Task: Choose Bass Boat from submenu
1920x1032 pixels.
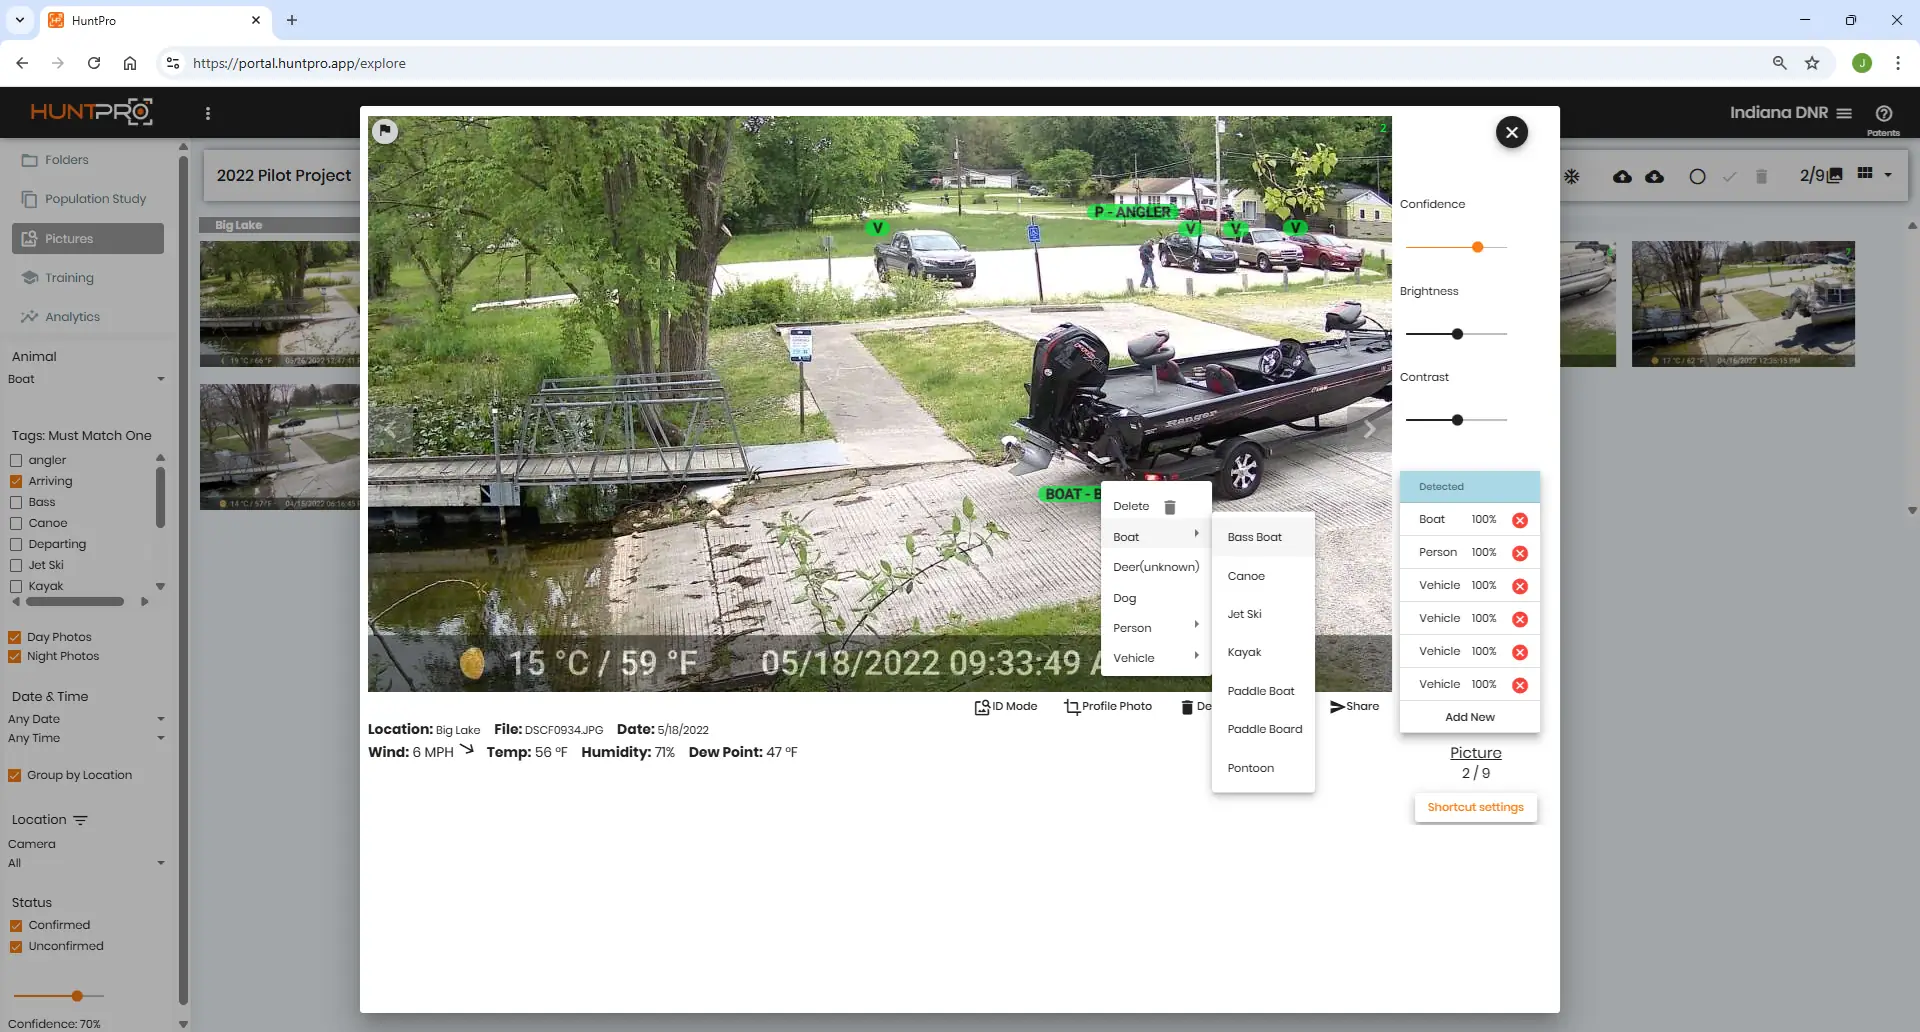Action: point(1263,537)
